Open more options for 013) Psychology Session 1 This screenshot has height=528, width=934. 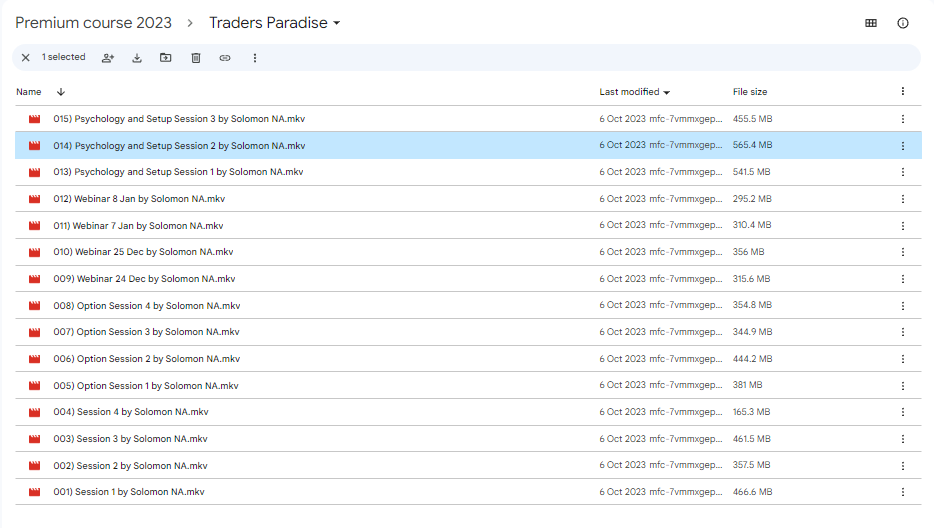[x=903, y=172]
